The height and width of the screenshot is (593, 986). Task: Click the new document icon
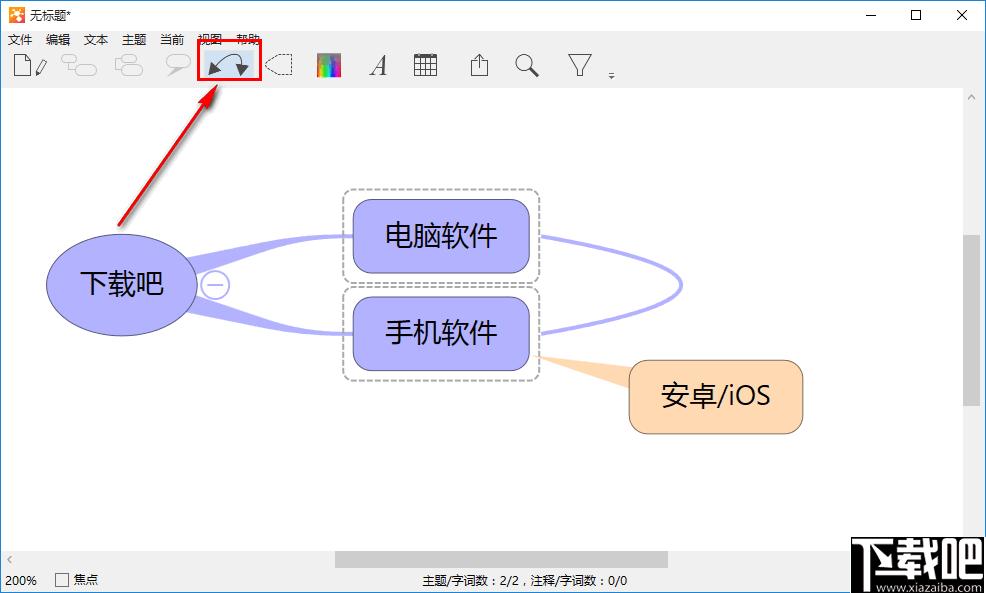[30, 65]
